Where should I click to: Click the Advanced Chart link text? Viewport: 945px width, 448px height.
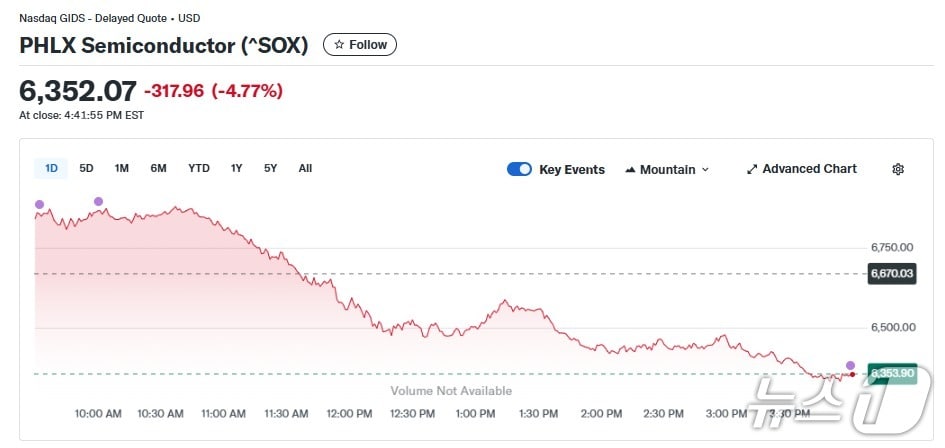coord(809,169)
